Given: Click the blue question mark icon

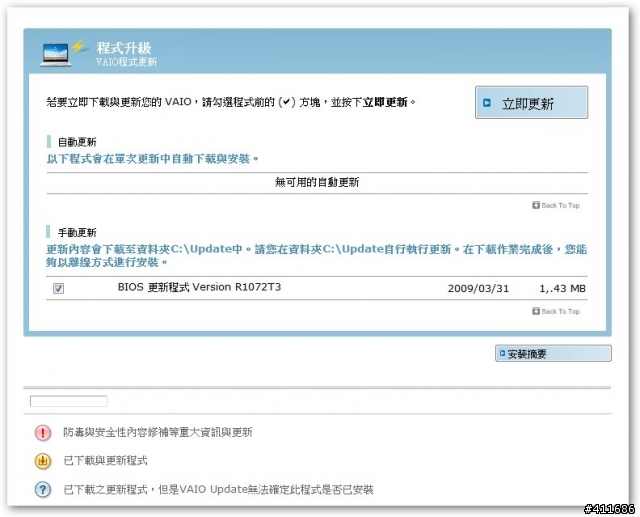Looking at the screenshot, I should click(43, 490).
